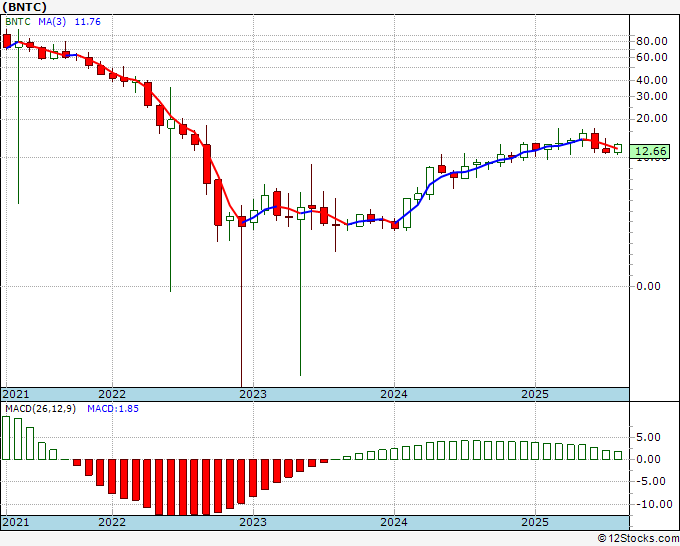
Task: Click the 2023 label on MACD timeline
Action: click(x=253, y=522)
